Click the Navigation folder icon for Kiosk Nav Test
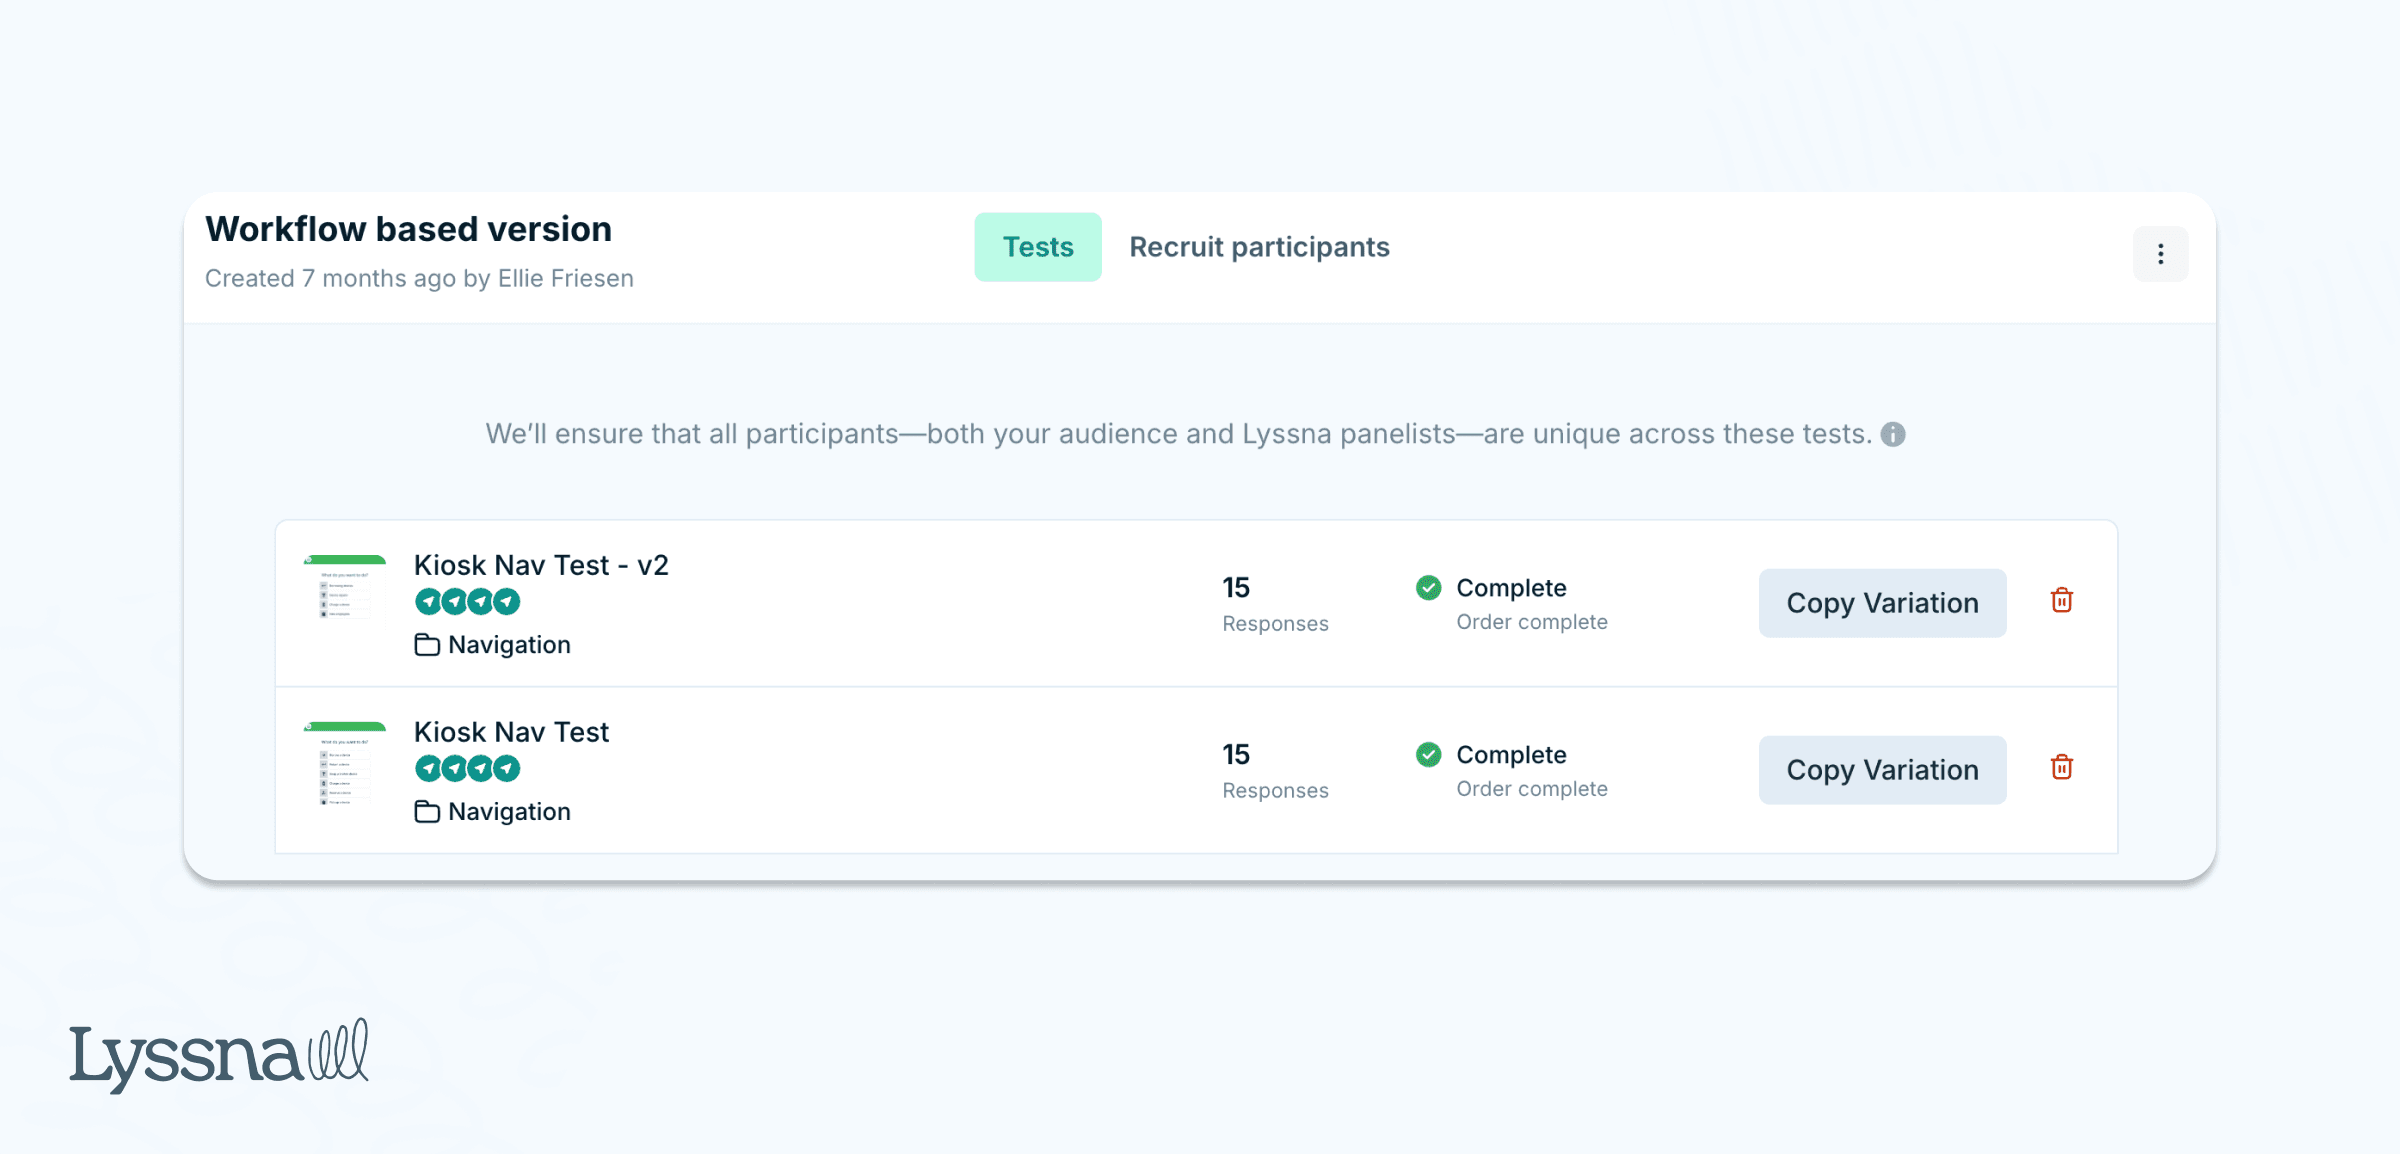This screenshot has width=2400, height=1154. (x=427, y=811)
